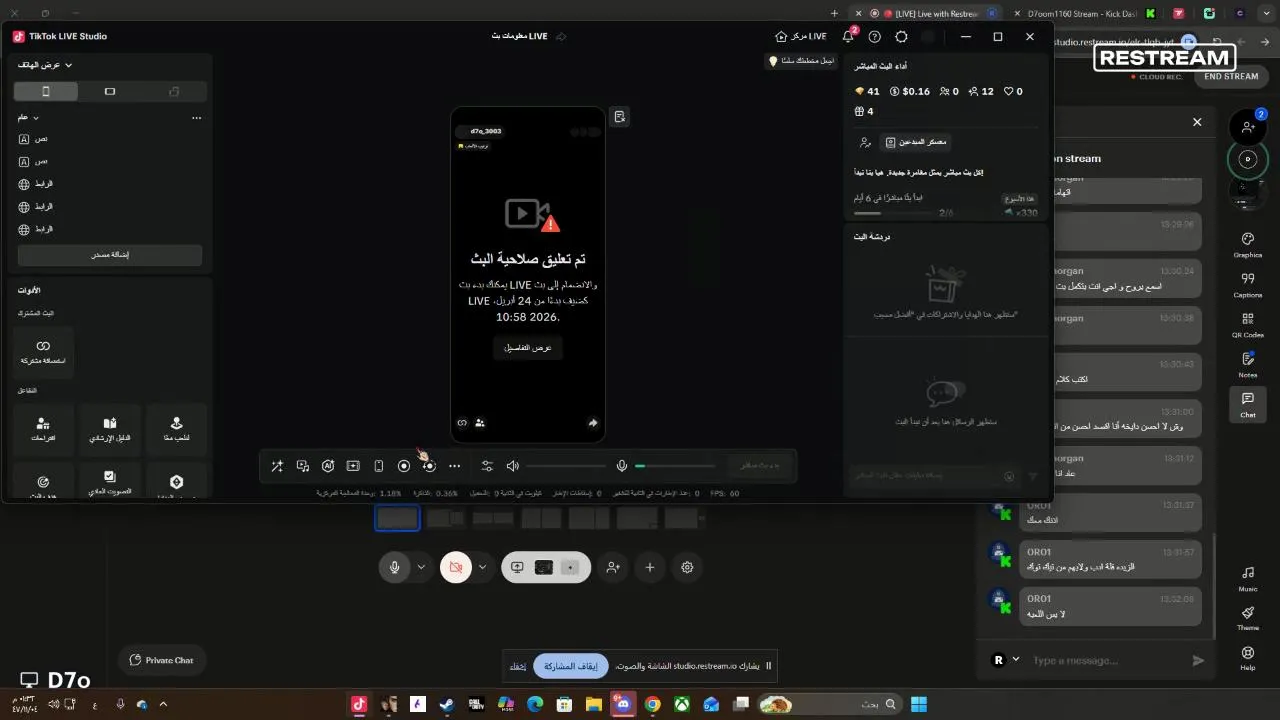Open TikTok Studio notifications bell
1280x720 pixels.
tap(848, 36)
